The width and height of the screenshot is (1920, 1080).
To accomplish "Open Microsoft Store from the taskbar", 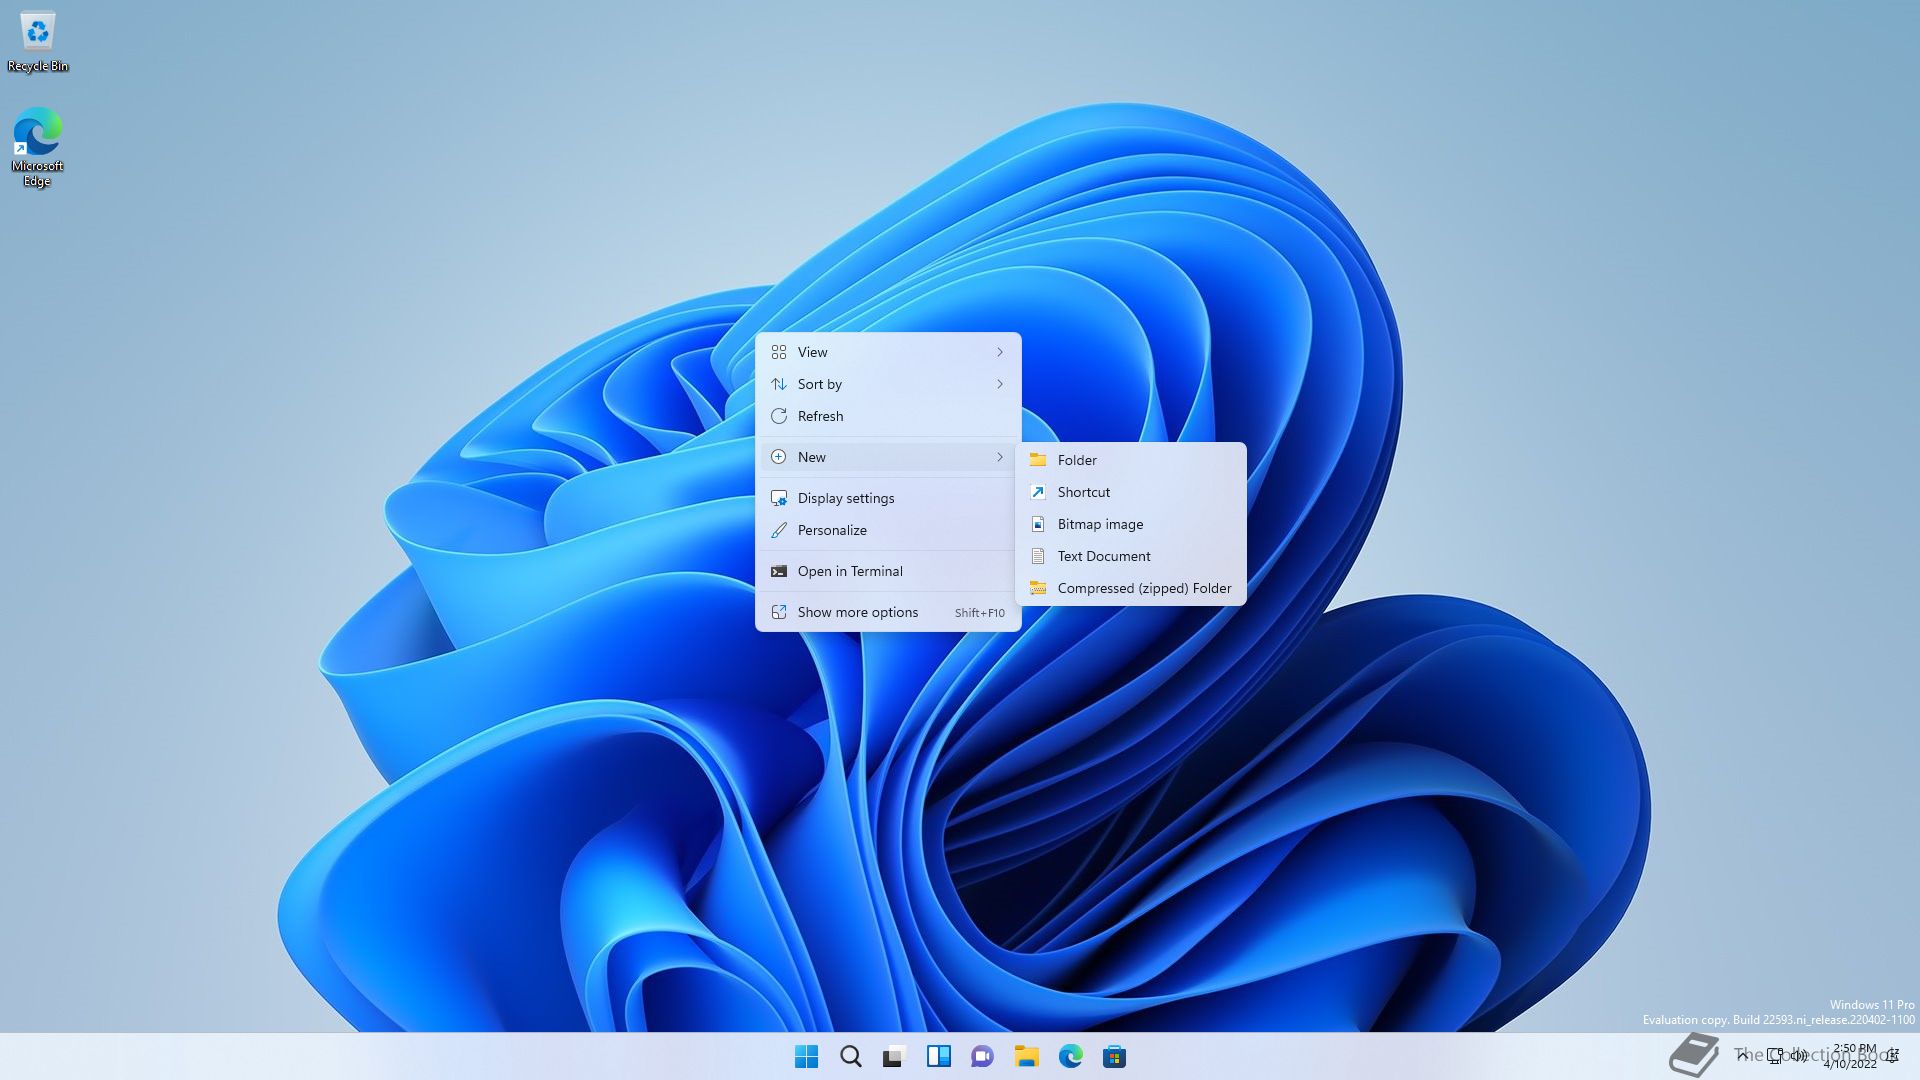I will coord(1115,1056).
